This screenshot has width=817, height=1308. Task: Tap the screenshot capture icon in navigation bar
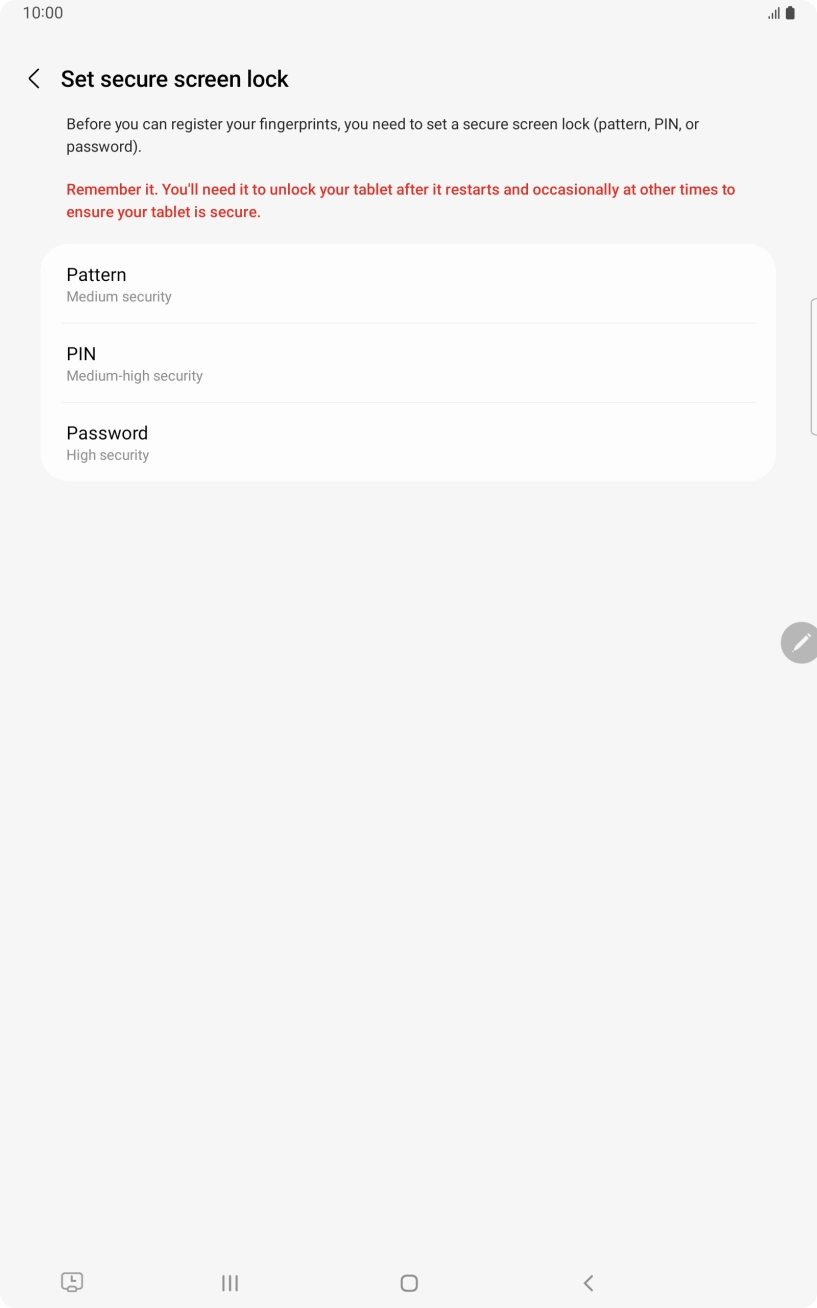(x=72, y=1282)
